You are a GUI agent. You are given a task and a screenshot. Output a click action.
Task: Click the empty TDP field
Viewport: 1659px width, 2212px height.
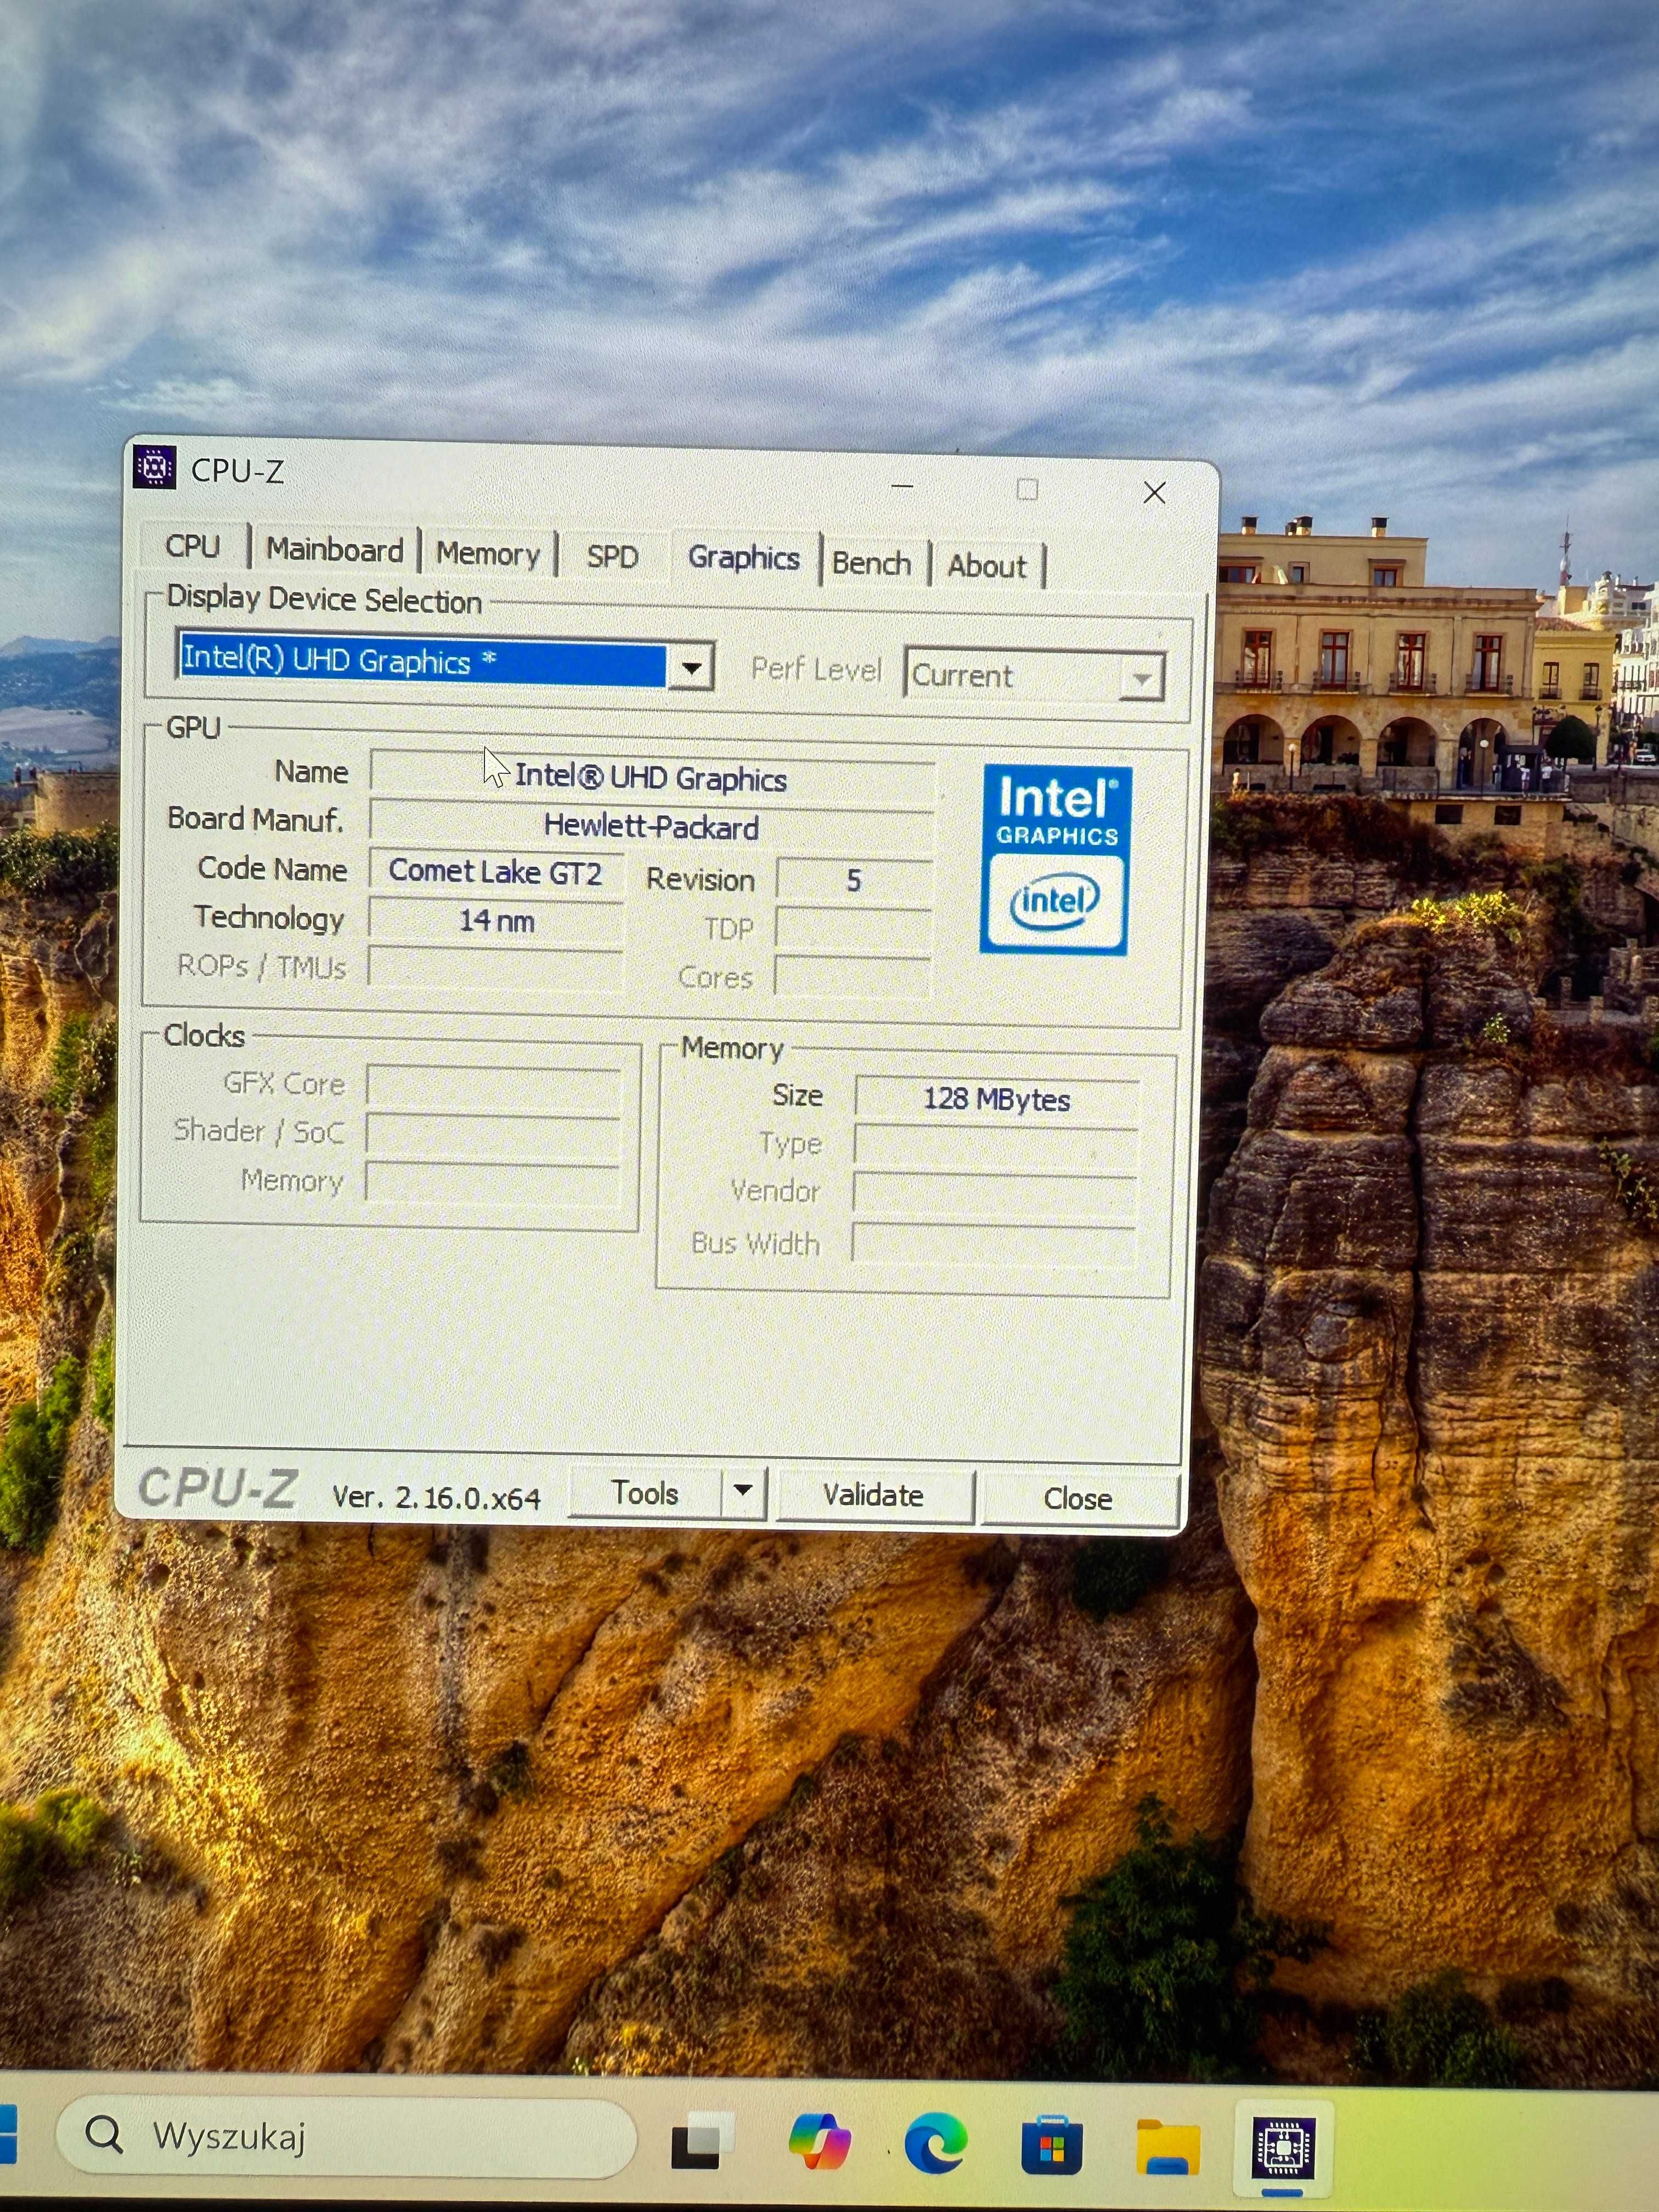tap(853, 929)
